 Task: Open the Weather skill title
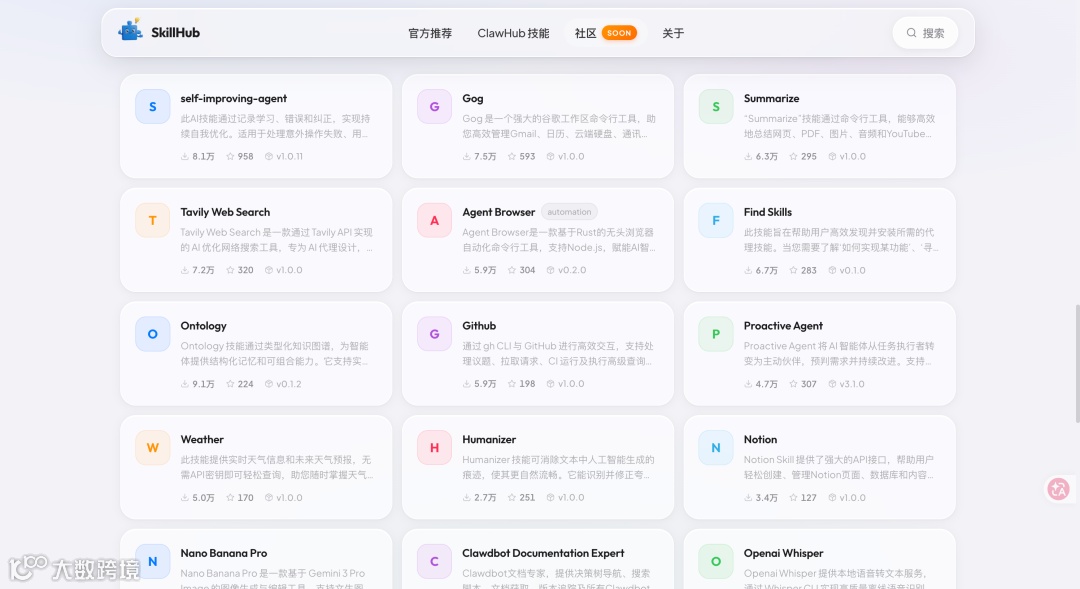pos(202,440)
